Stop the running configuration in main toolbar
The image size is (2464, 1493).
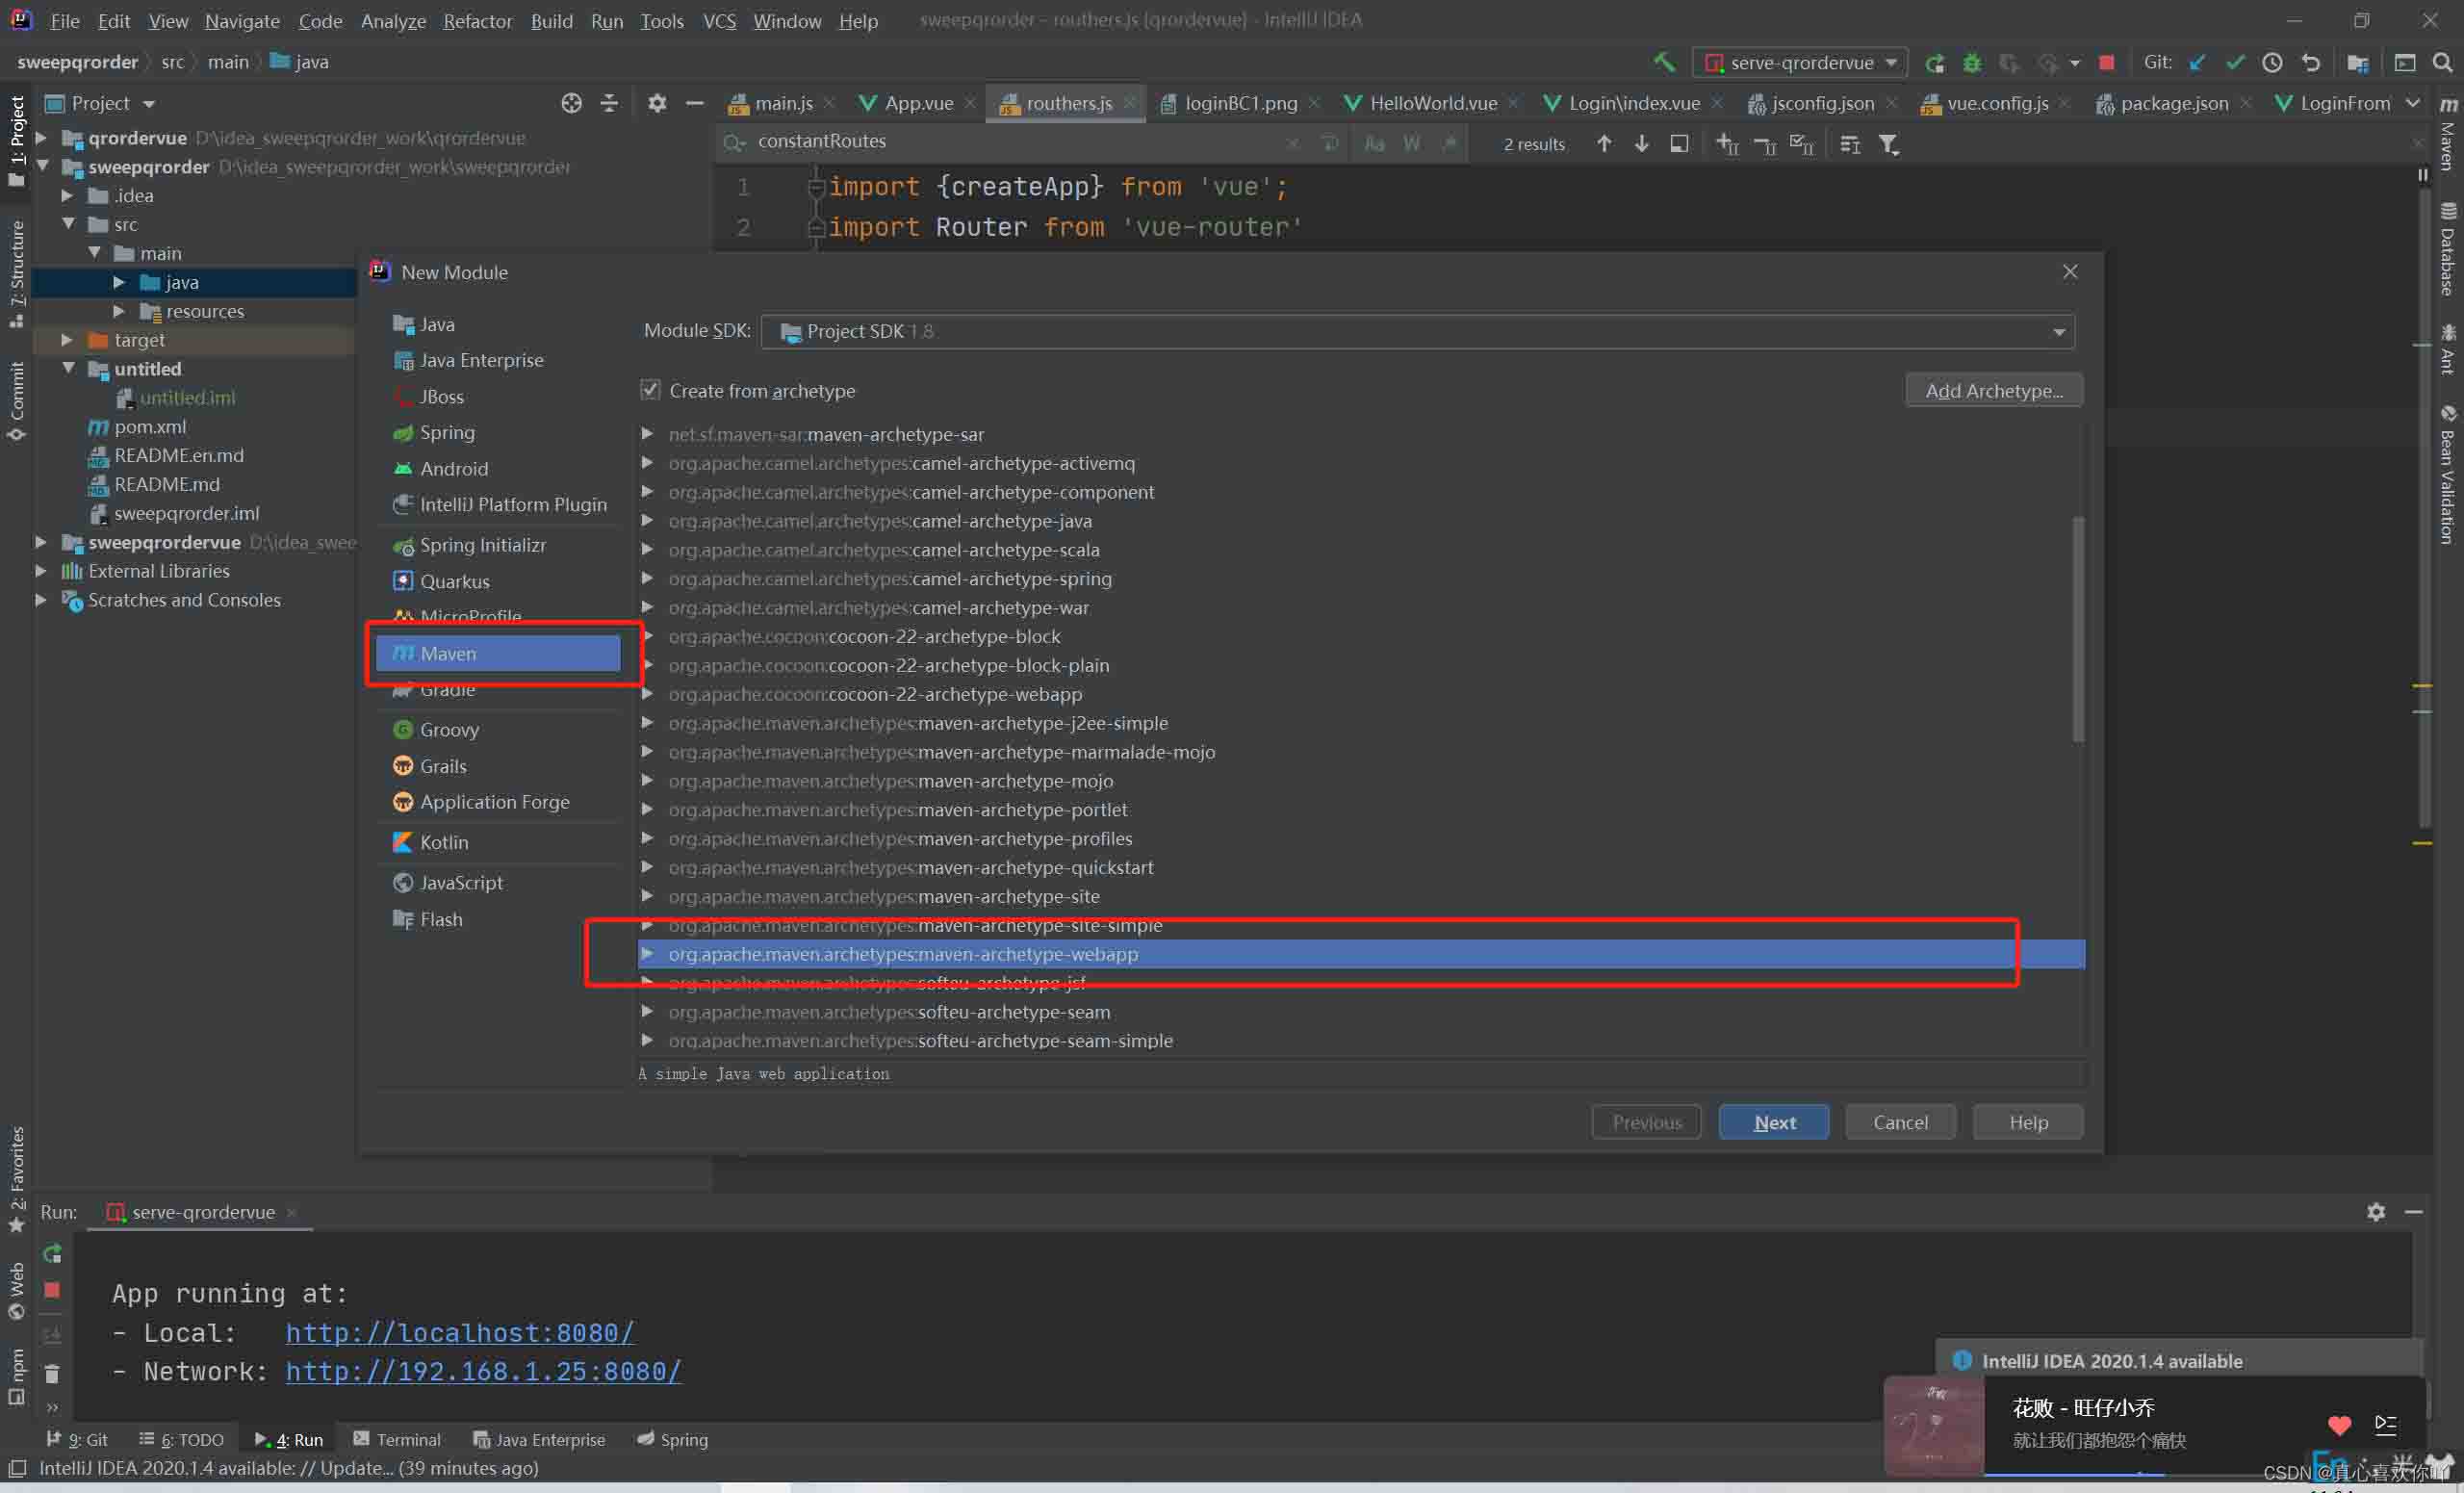(x=2107, y=62)
